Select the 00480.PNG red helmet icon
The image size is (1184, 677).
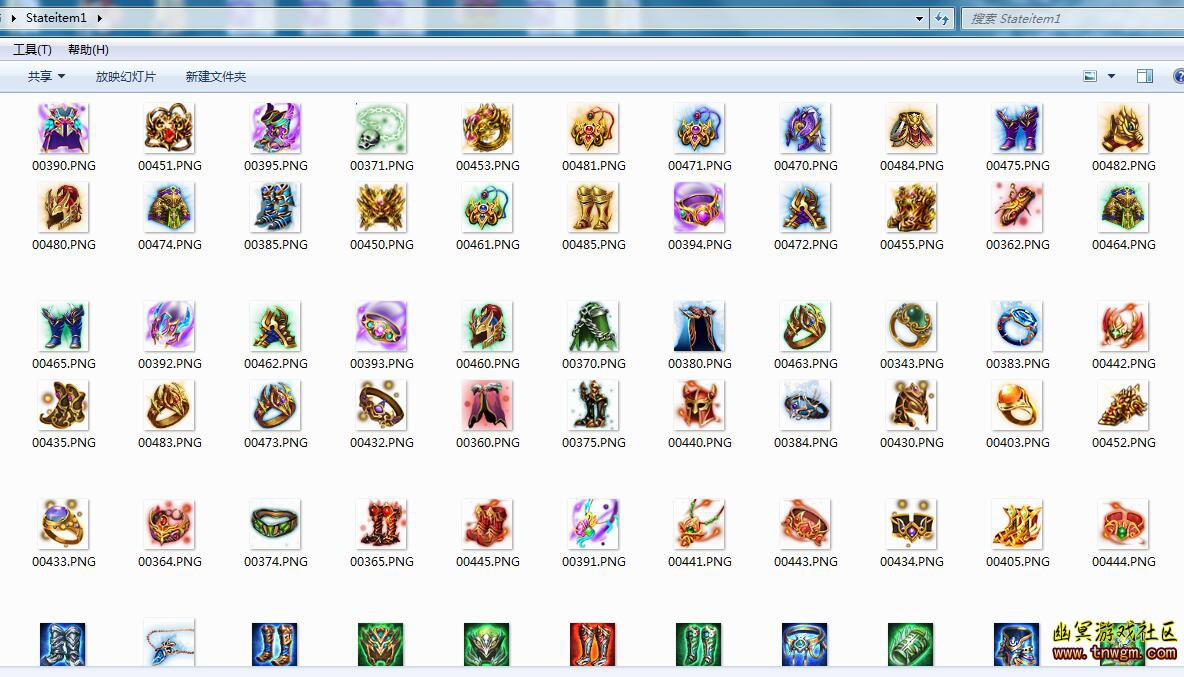(63, 208)
